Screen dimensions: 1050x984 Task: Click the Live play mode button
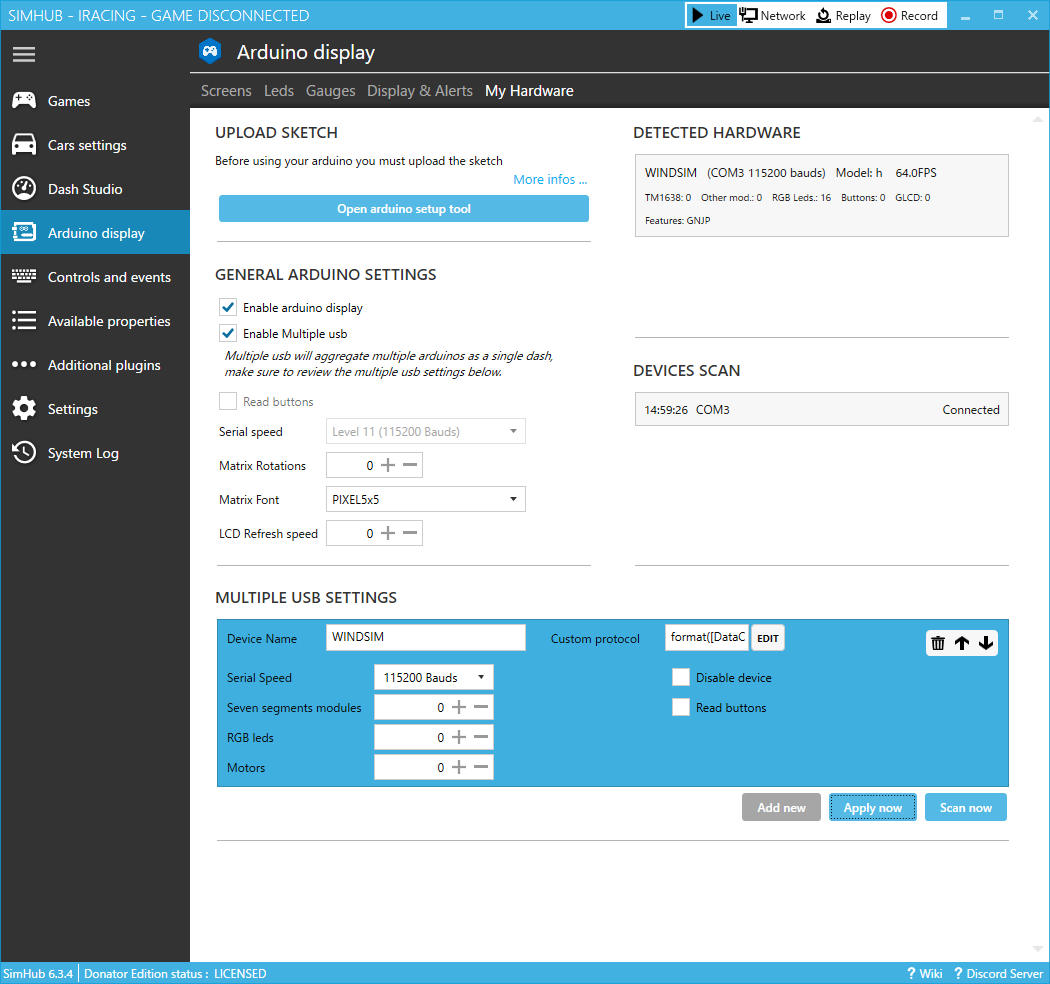pyautogui.click(x=711, y=15)
